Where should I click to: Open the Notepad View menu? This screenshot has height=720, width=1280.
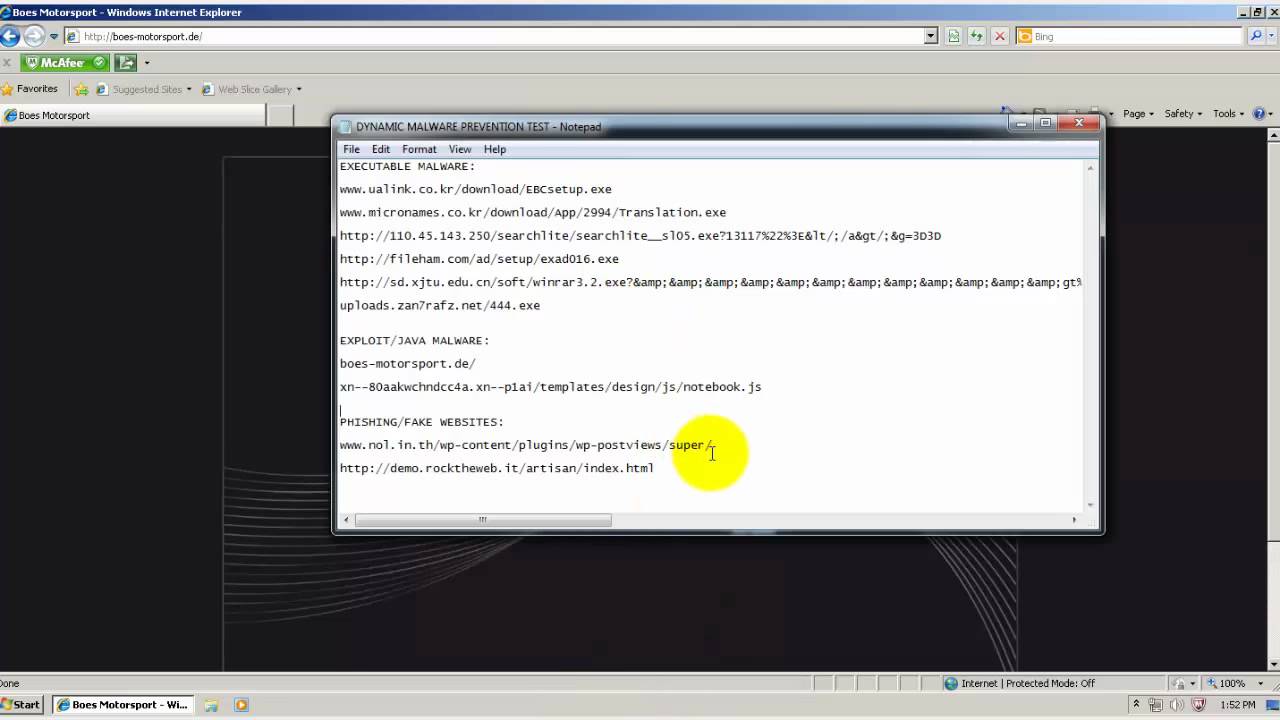[x=460, y=149]
